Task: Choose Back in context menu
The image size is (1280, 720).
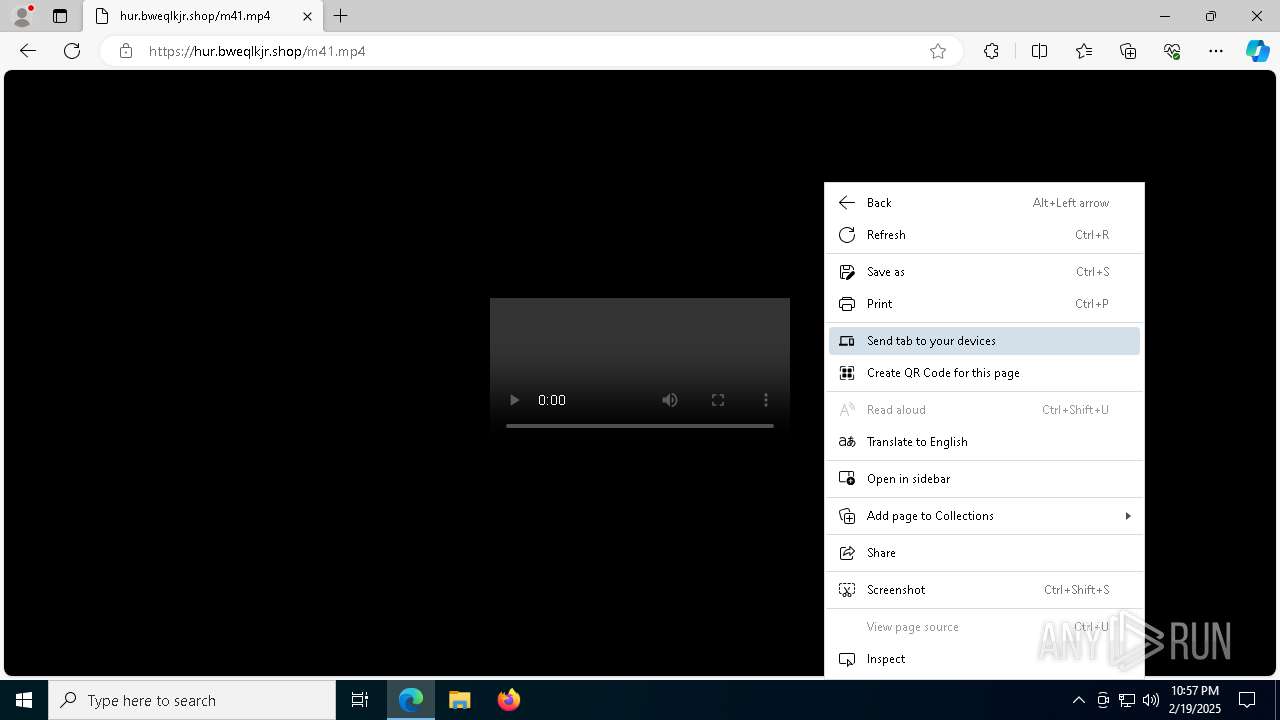Action: (984, 203)
